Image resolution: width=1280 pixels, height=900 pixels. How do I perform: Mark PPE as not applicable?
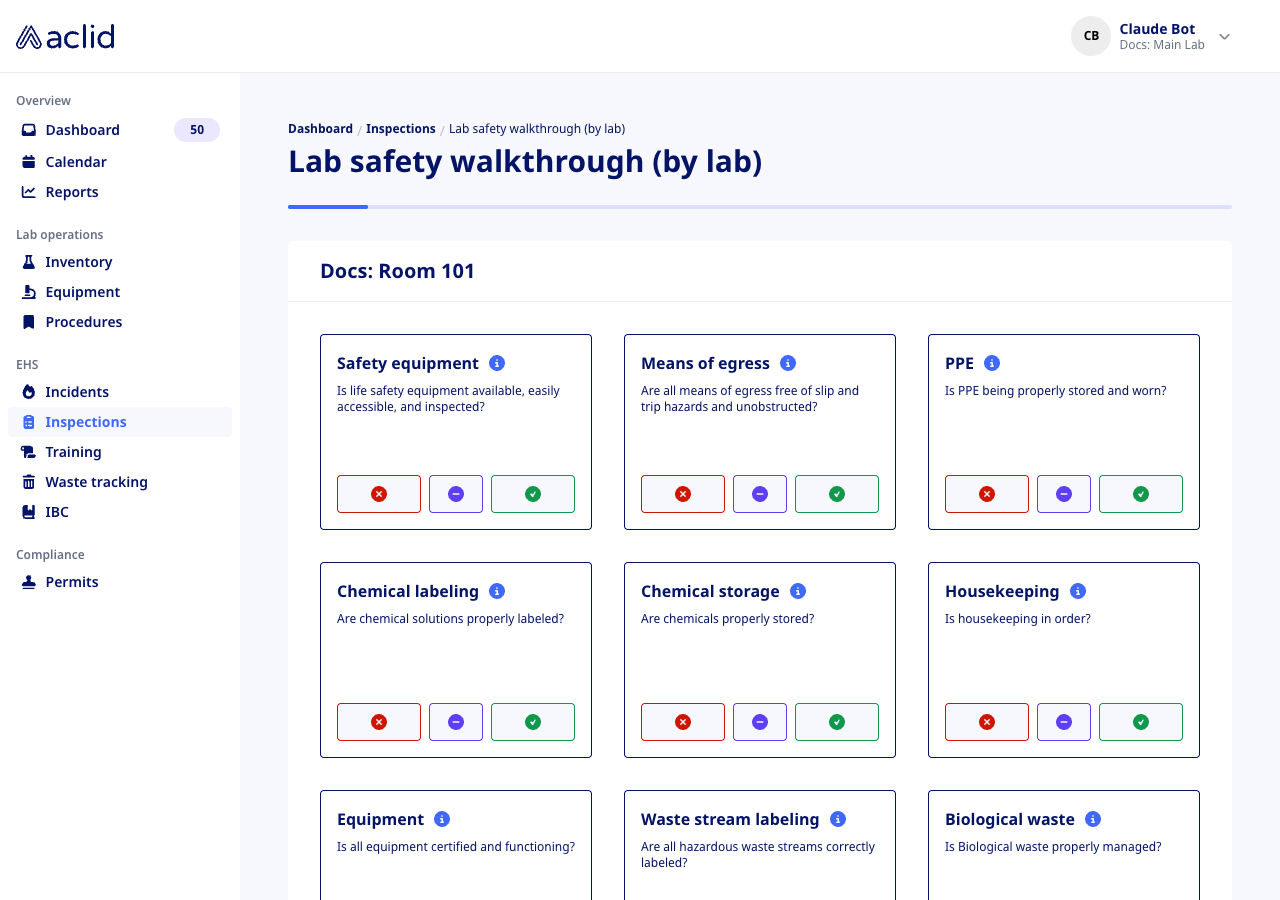1064,494
